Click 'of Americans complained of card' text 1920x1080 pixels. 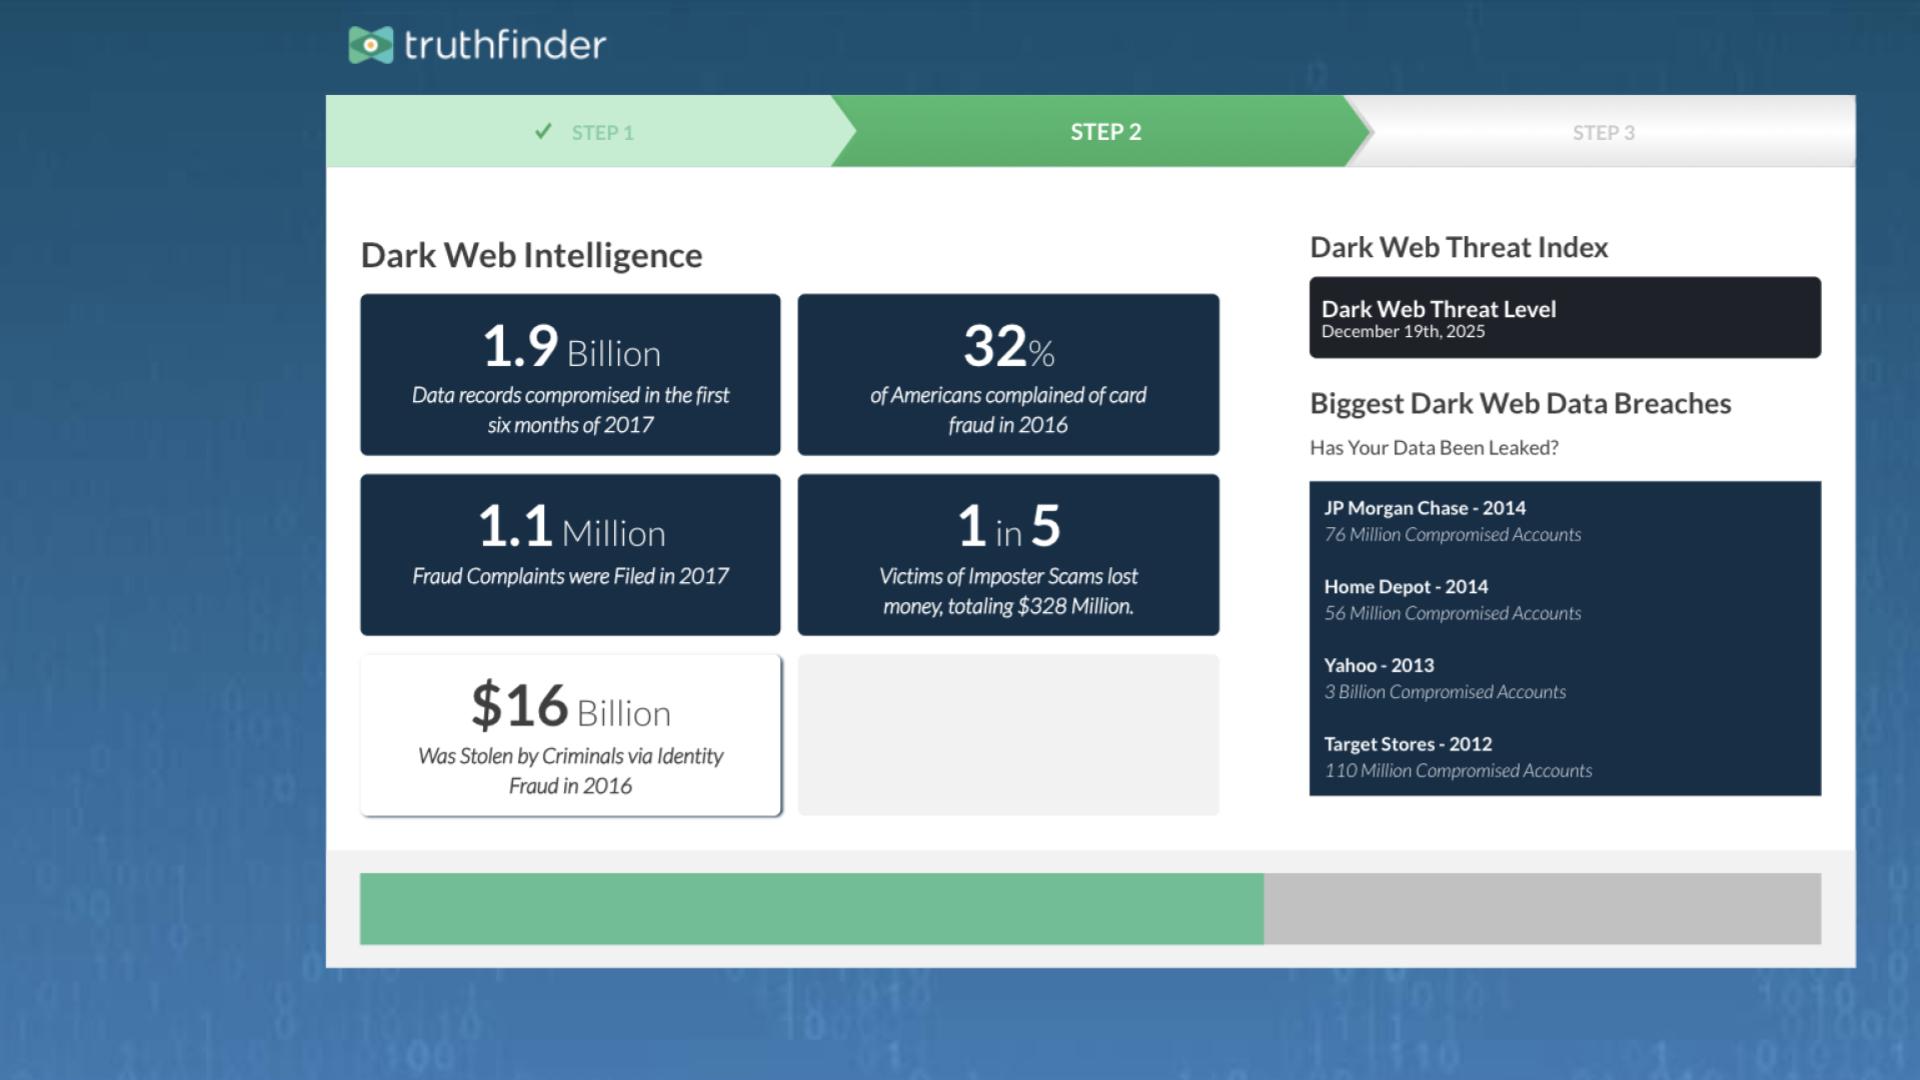point(1008,395)
